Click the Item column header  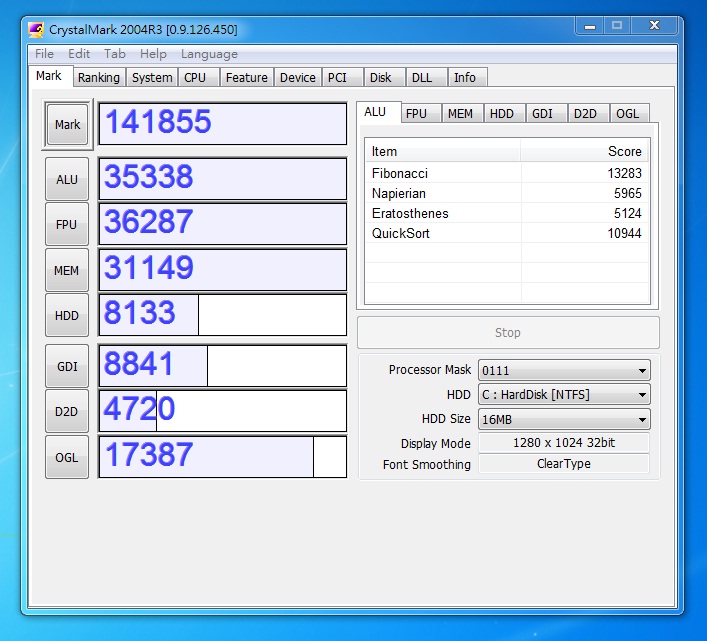pyautogui.click(x=443, y=151)
